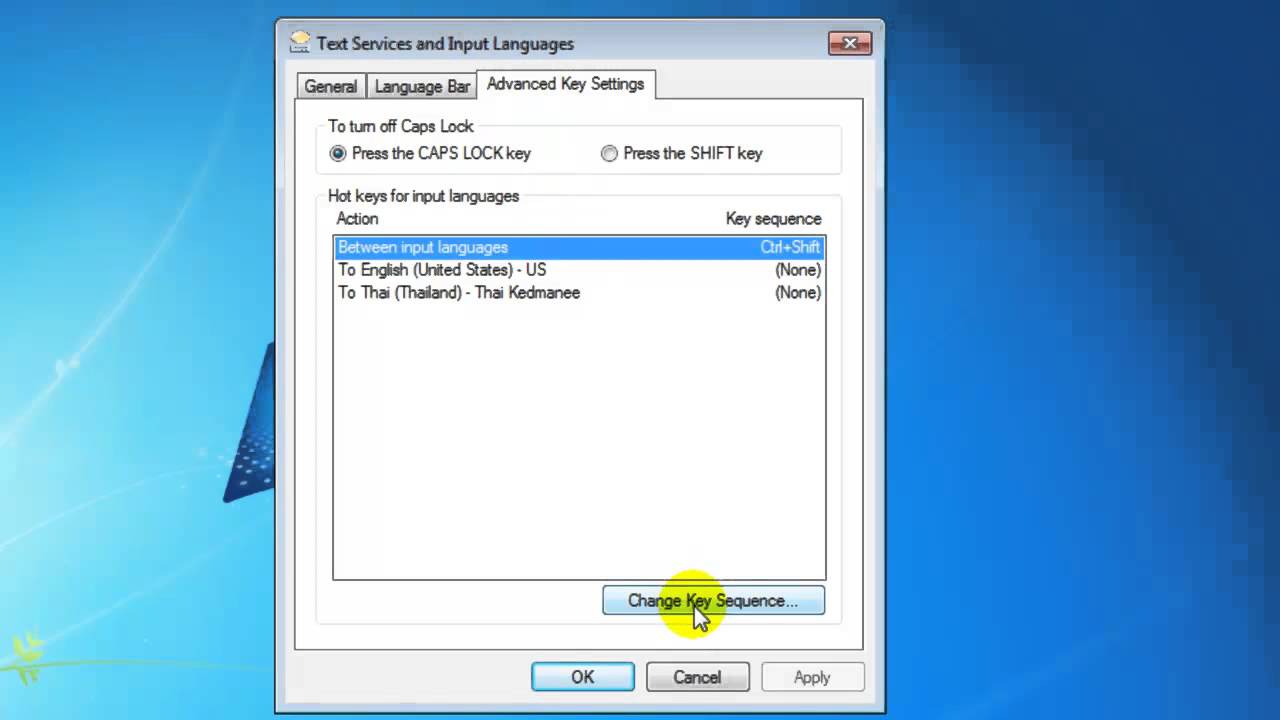Image resolution: width=1280 pixels, height=720 pixels.
Task: Close the Text Services dialog
Action: click(850, 43)
